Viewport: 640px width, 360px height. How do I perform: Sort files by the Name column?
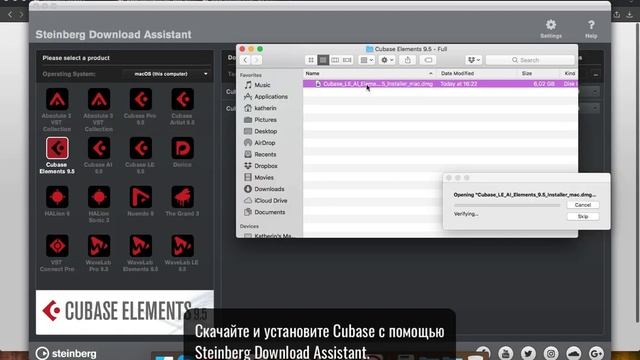369,73
